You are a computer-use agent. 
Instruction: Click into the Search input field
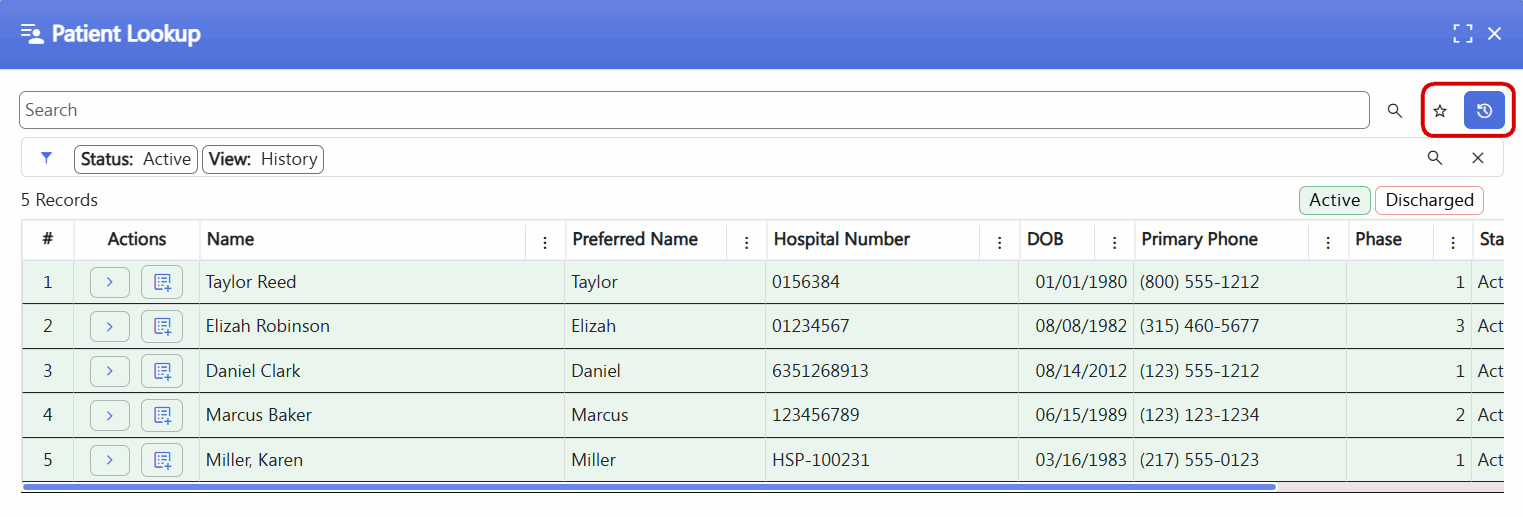tap(694, 110)
